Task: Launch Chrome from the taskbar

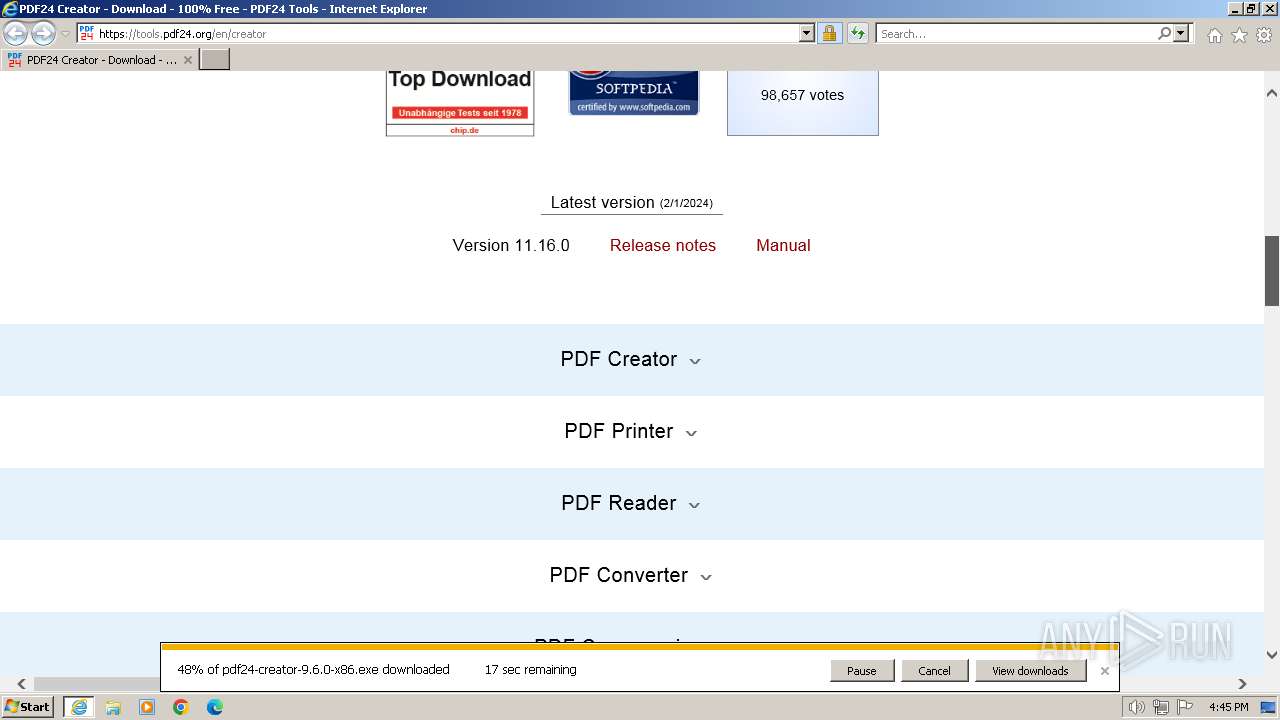Action: pos(181,707)
